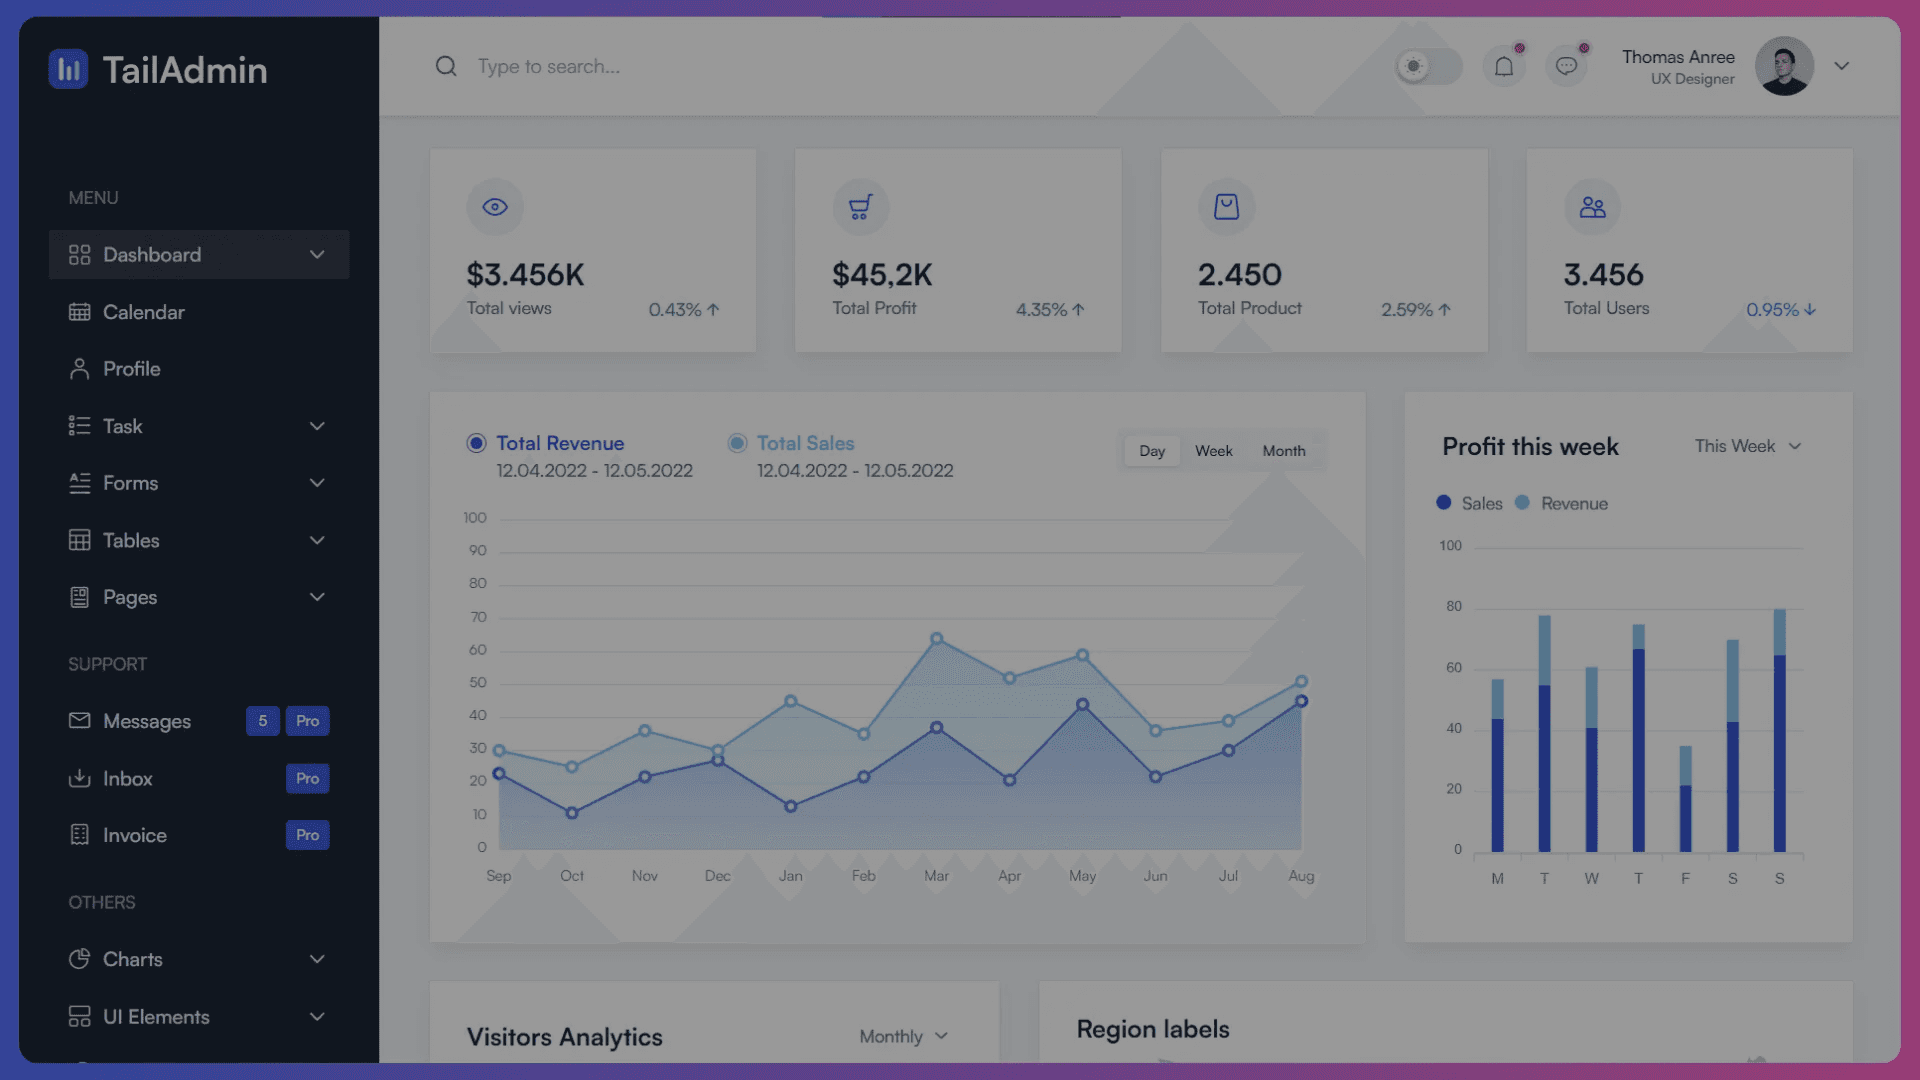
Task: Select the Total Revenue radio indicator
Action: (476, 443)
